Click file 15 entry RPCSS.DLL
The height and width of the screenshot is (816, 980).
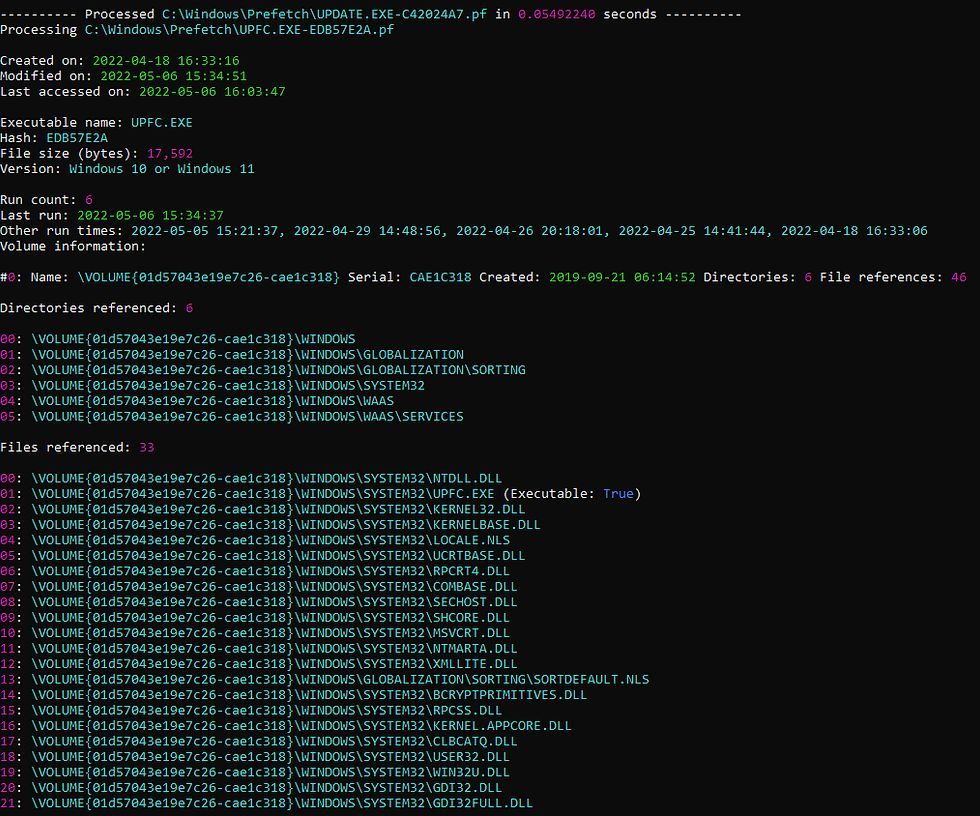click(x=251, y=710)
